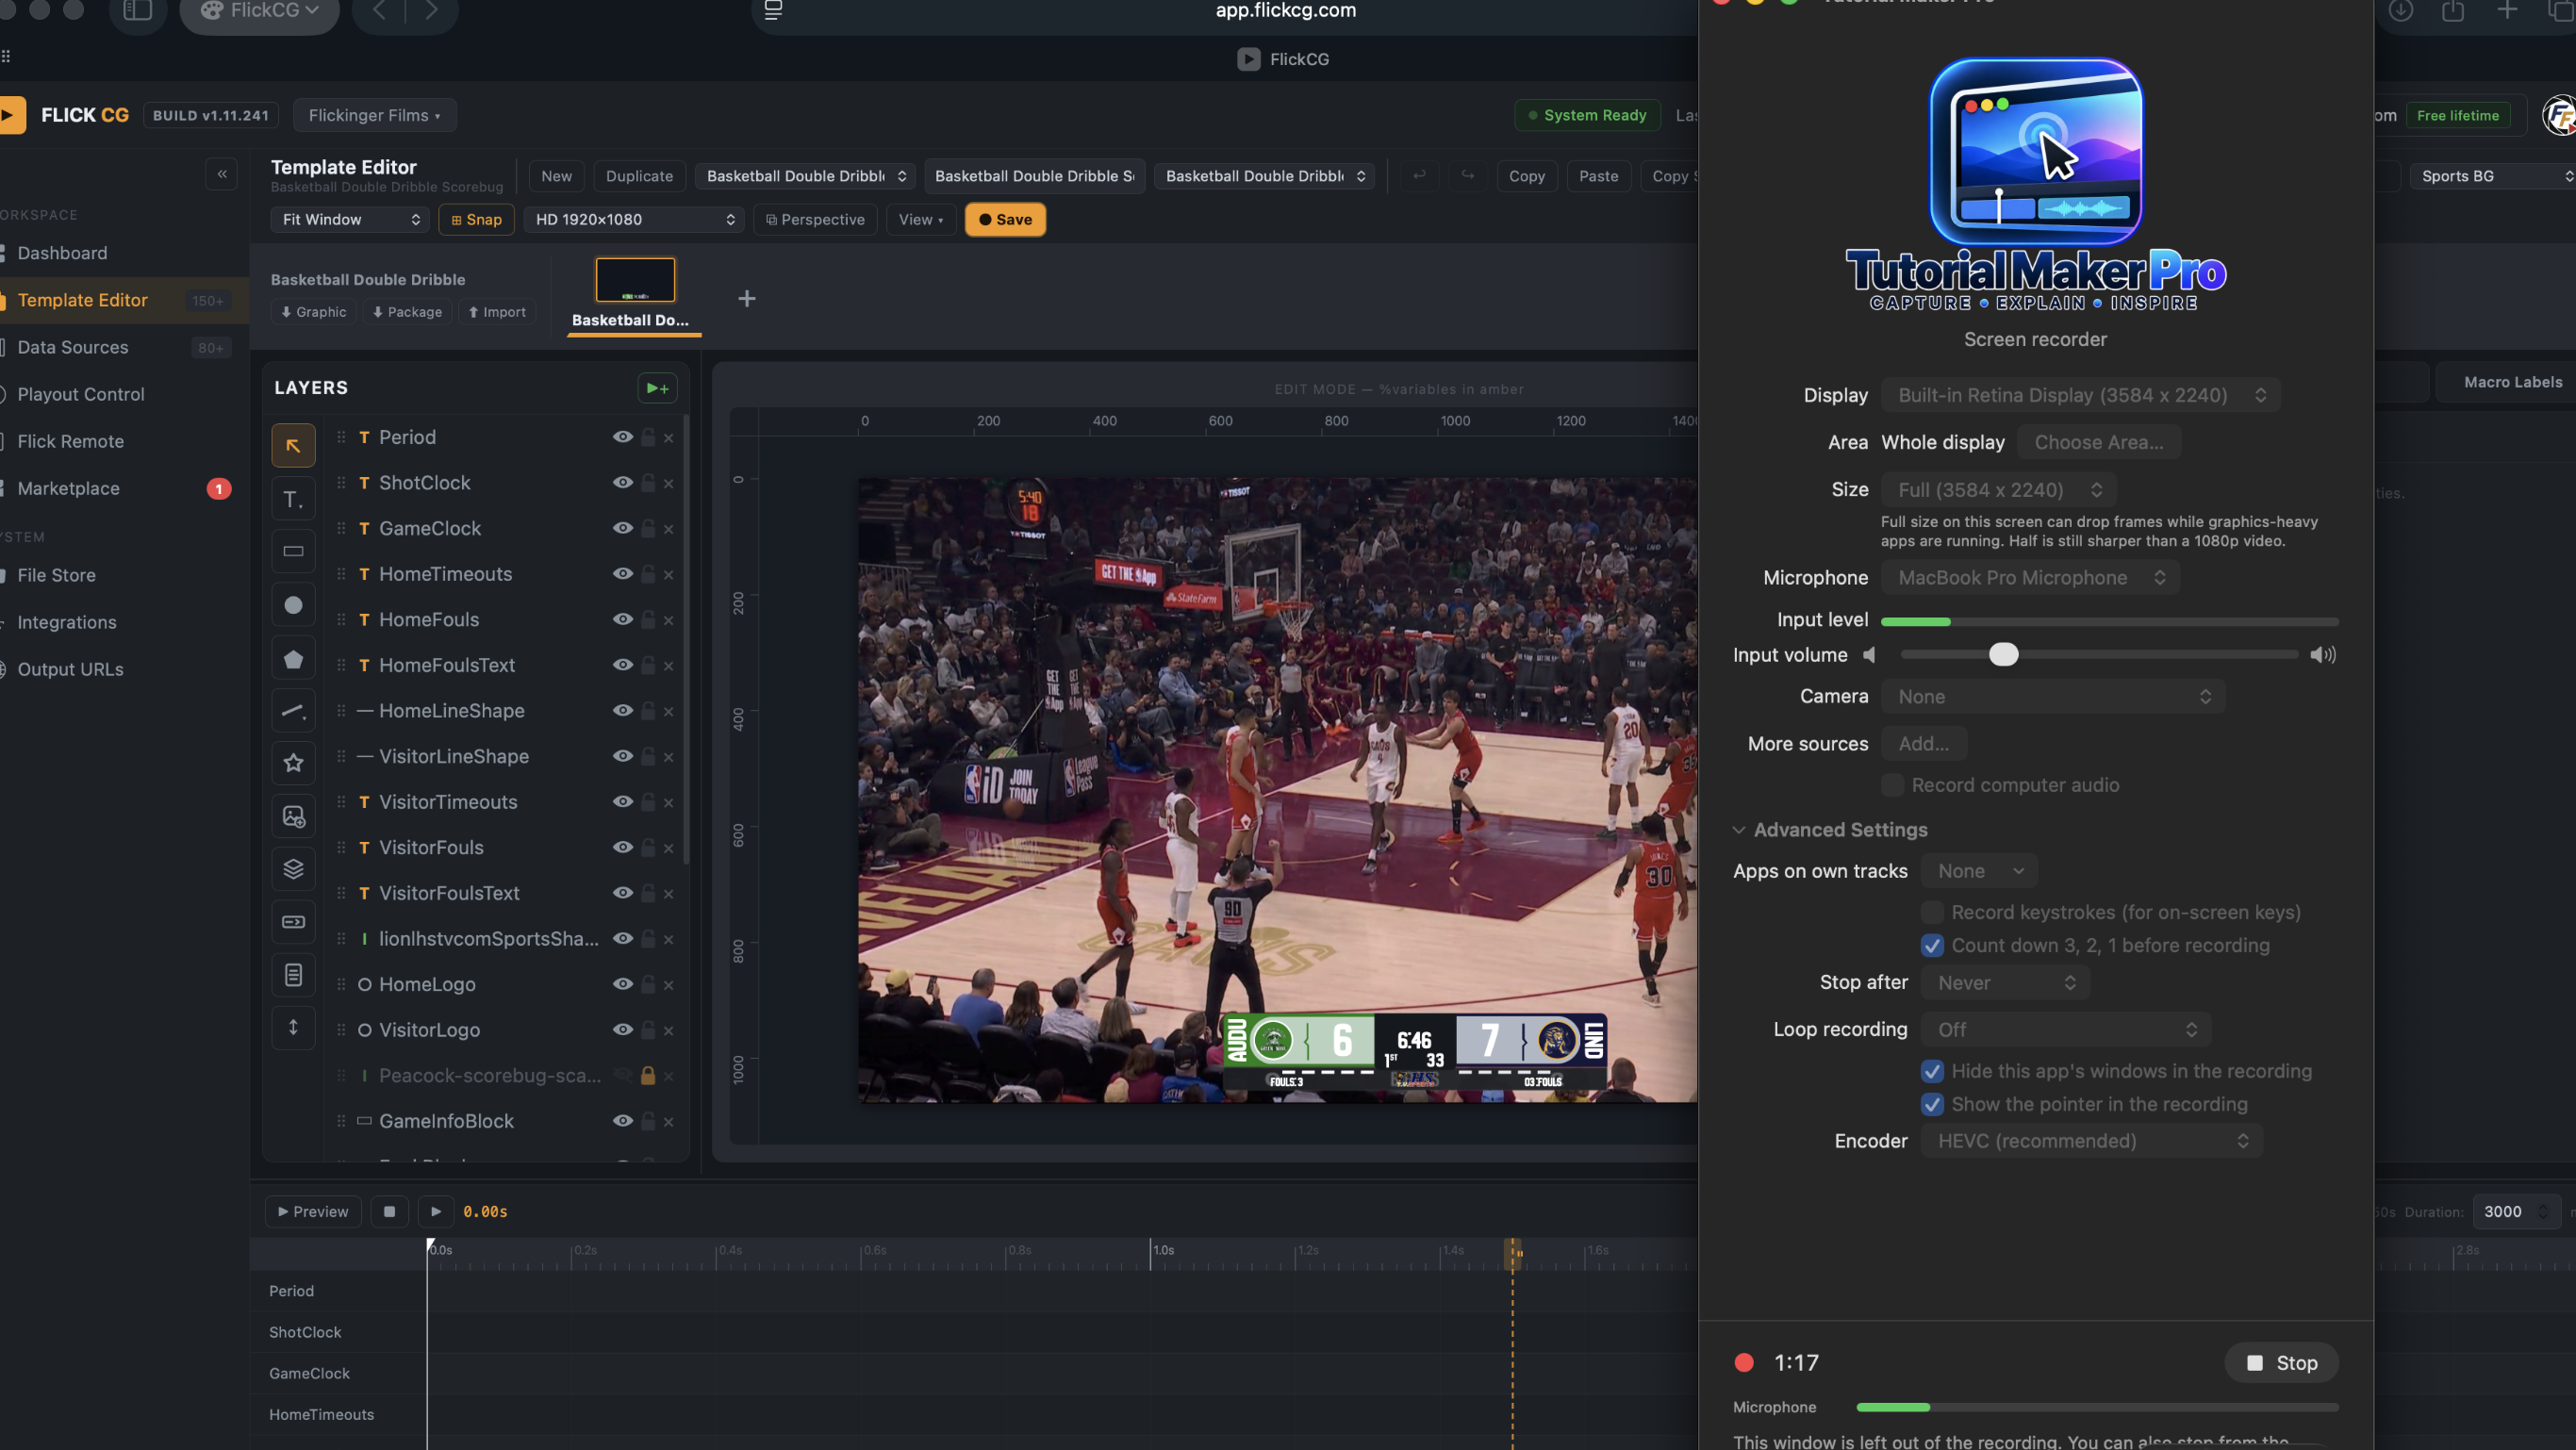
Task: Select the Line drawing tool
Action: (293, 711)
